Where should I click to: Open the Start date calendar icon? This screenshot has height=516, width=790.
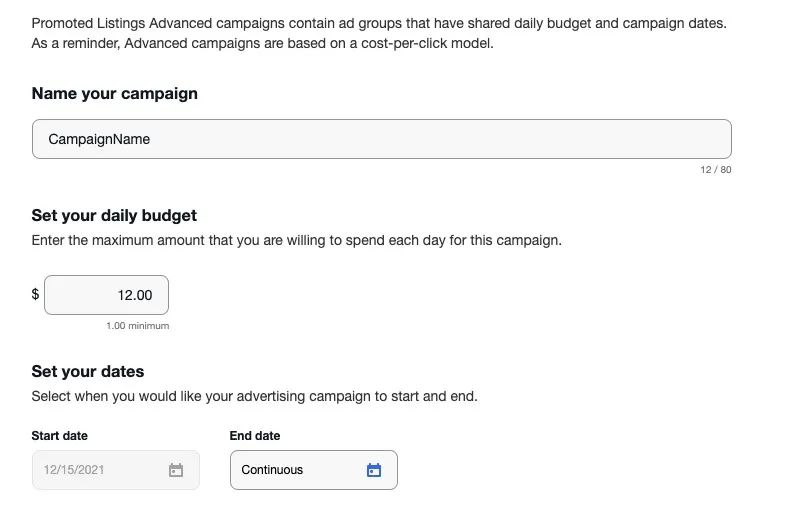click(176, 470)
